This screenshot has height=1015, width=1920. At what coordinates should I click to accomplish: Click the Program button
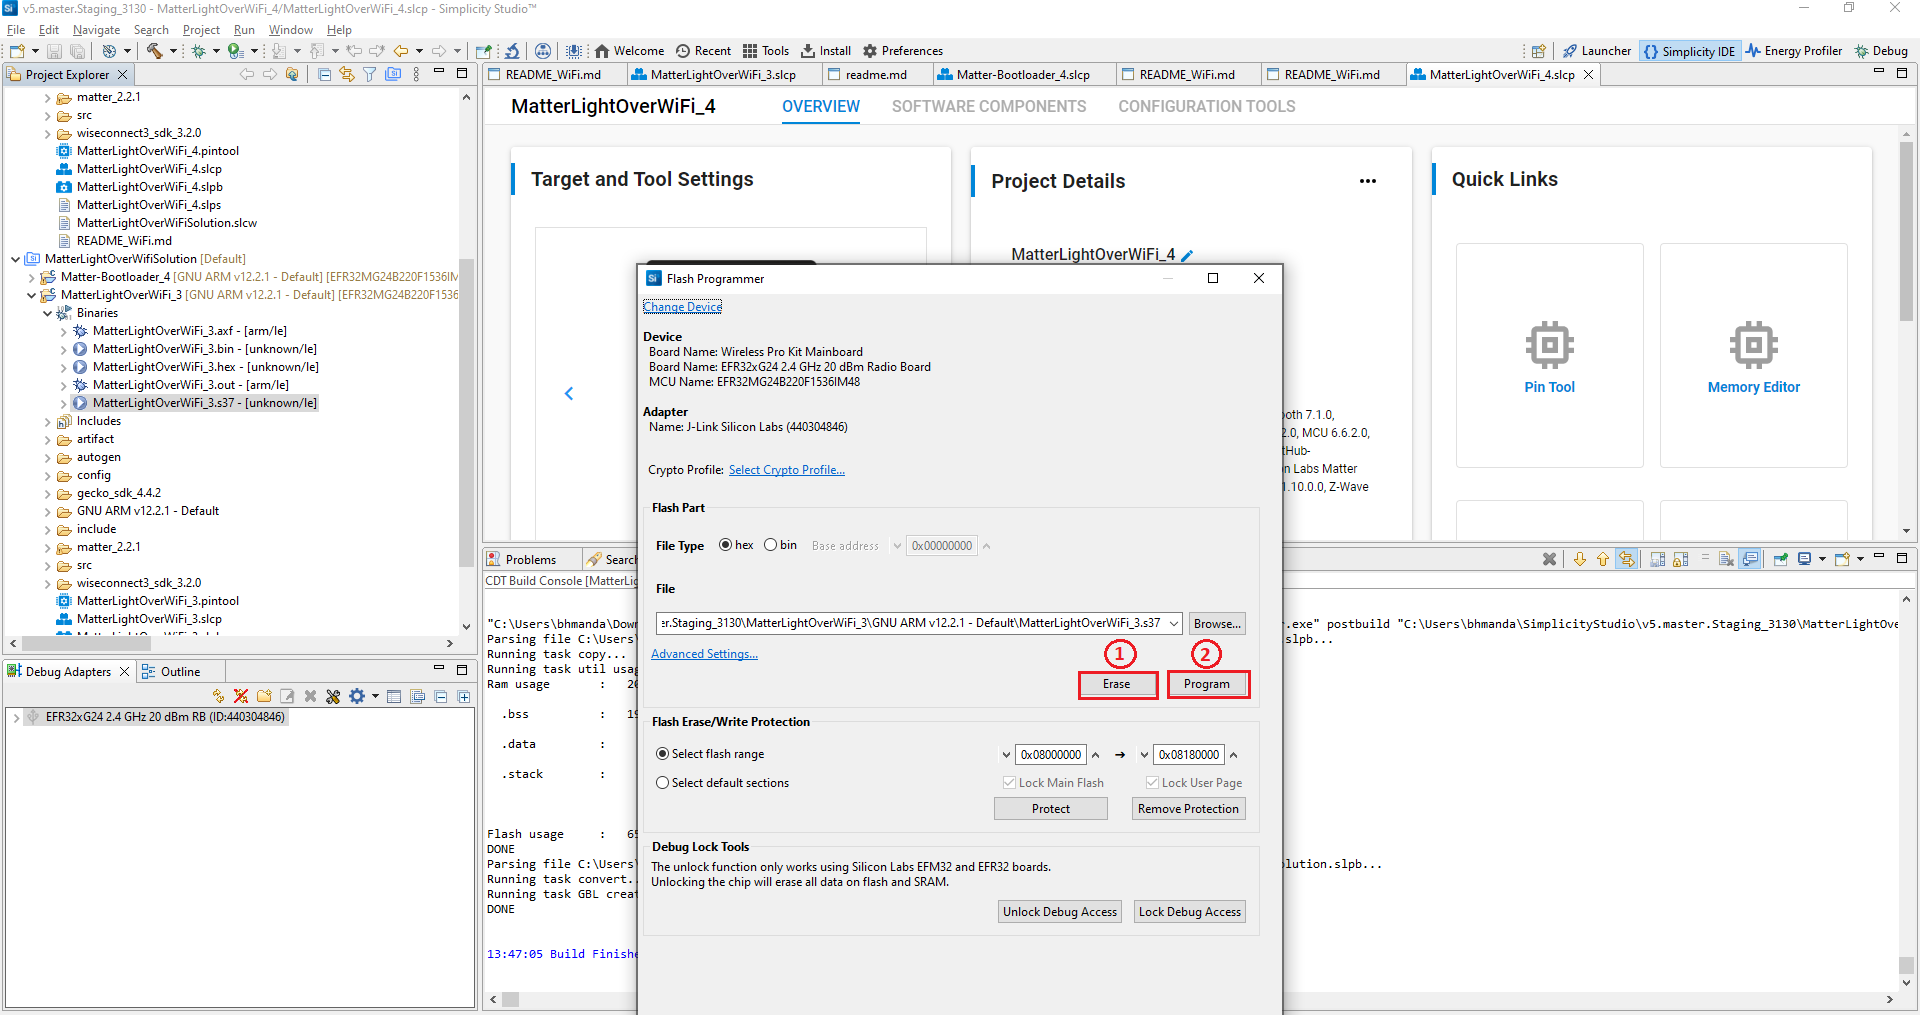point(1207,684)
